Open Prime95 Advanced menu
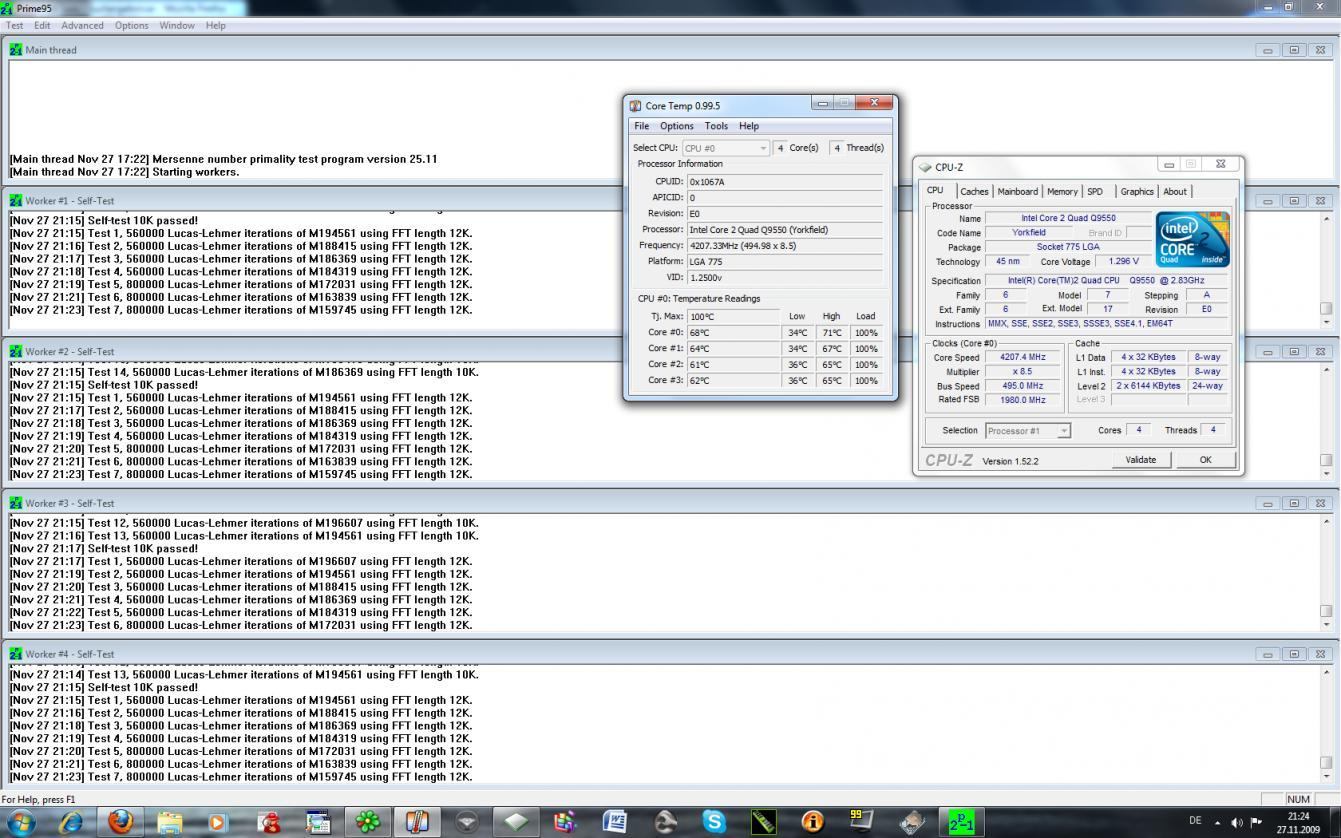1341x838 pixels. [x=82, y=25]
